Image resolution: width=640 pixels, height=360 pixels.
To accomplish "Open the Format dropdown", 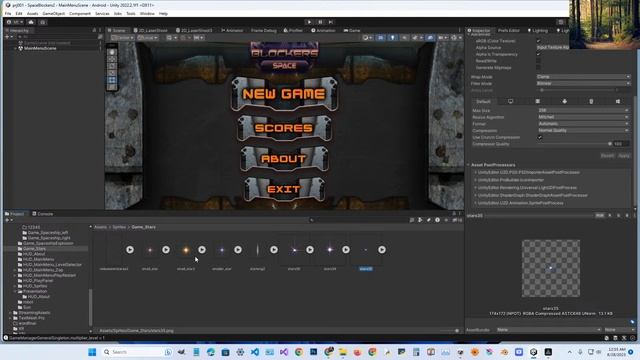I will tap(583, 124).
